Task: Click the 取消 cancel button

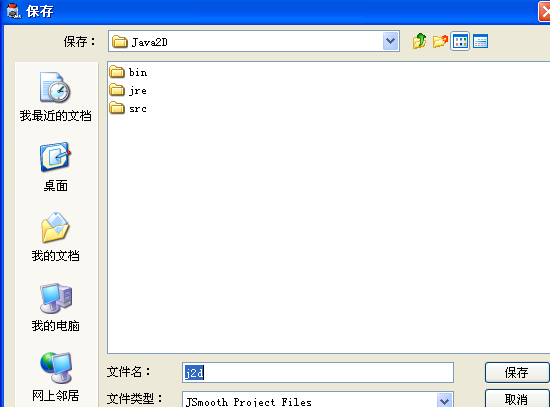Action: (517, 399)
